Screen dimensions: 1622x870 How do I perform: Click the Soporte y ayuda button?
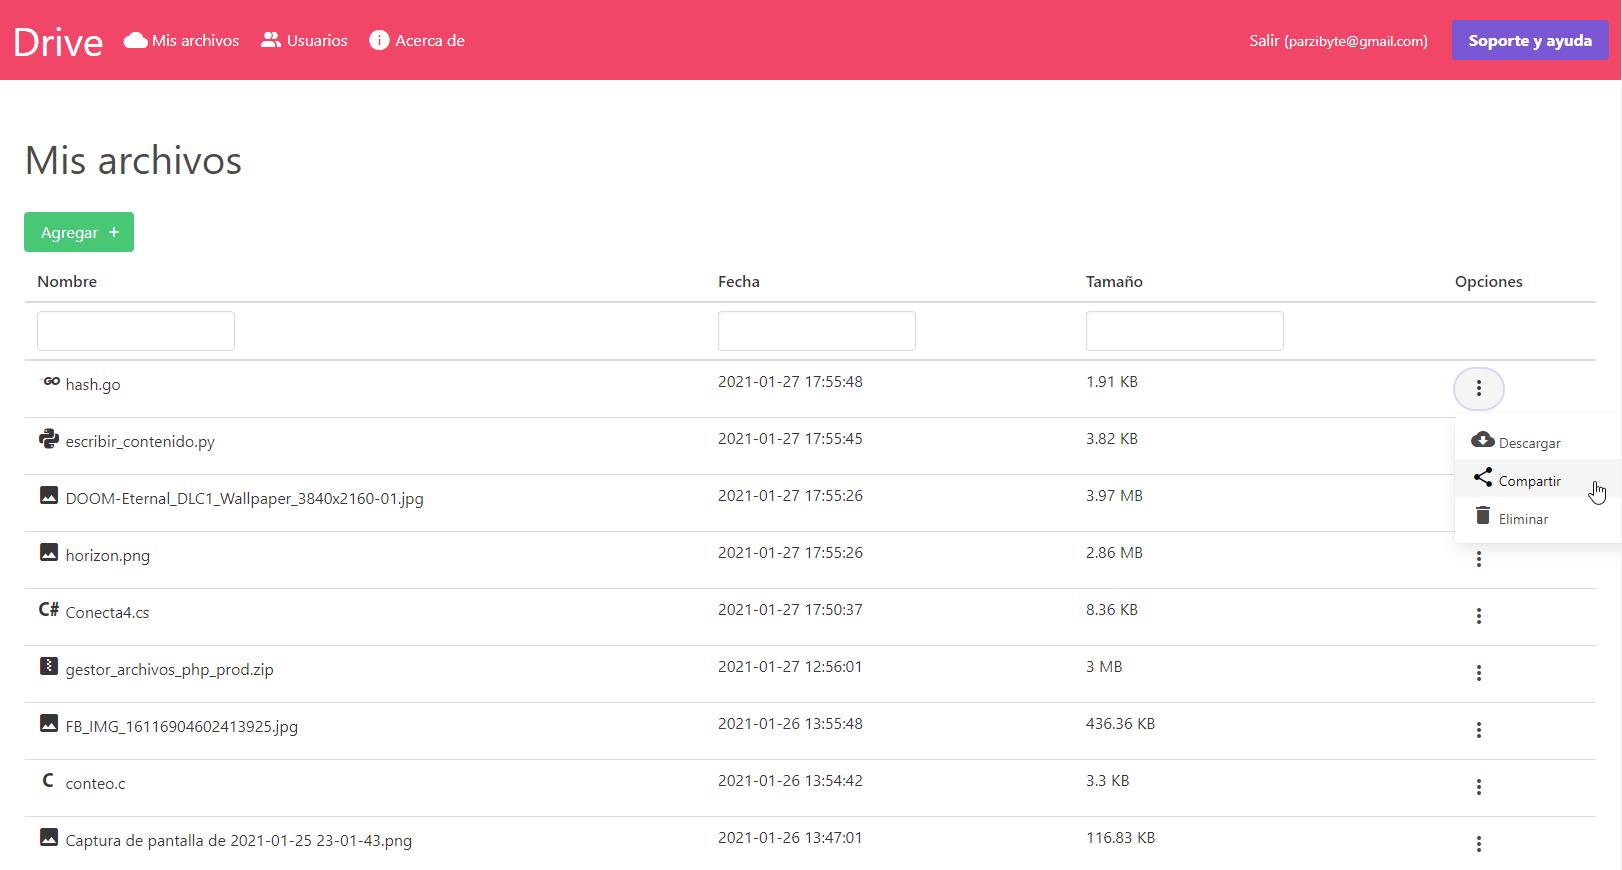pos(1530,40)
